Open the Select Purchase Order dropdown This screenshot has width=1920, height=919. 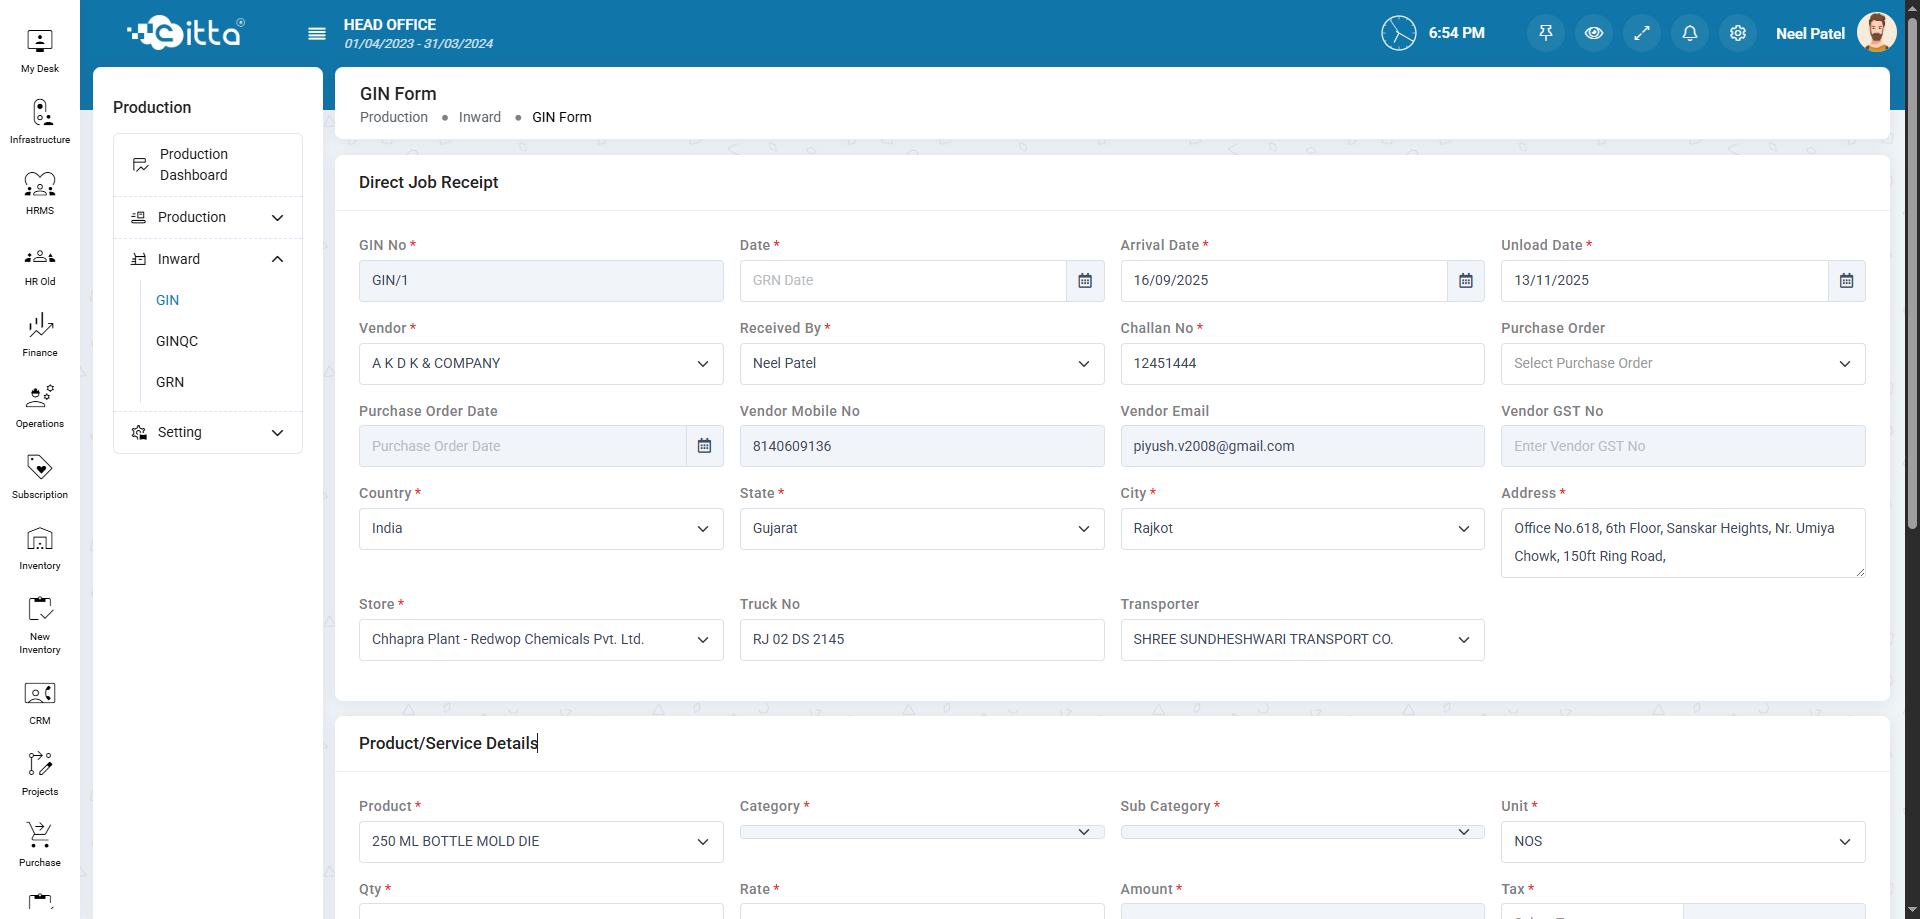(1682, 364)
